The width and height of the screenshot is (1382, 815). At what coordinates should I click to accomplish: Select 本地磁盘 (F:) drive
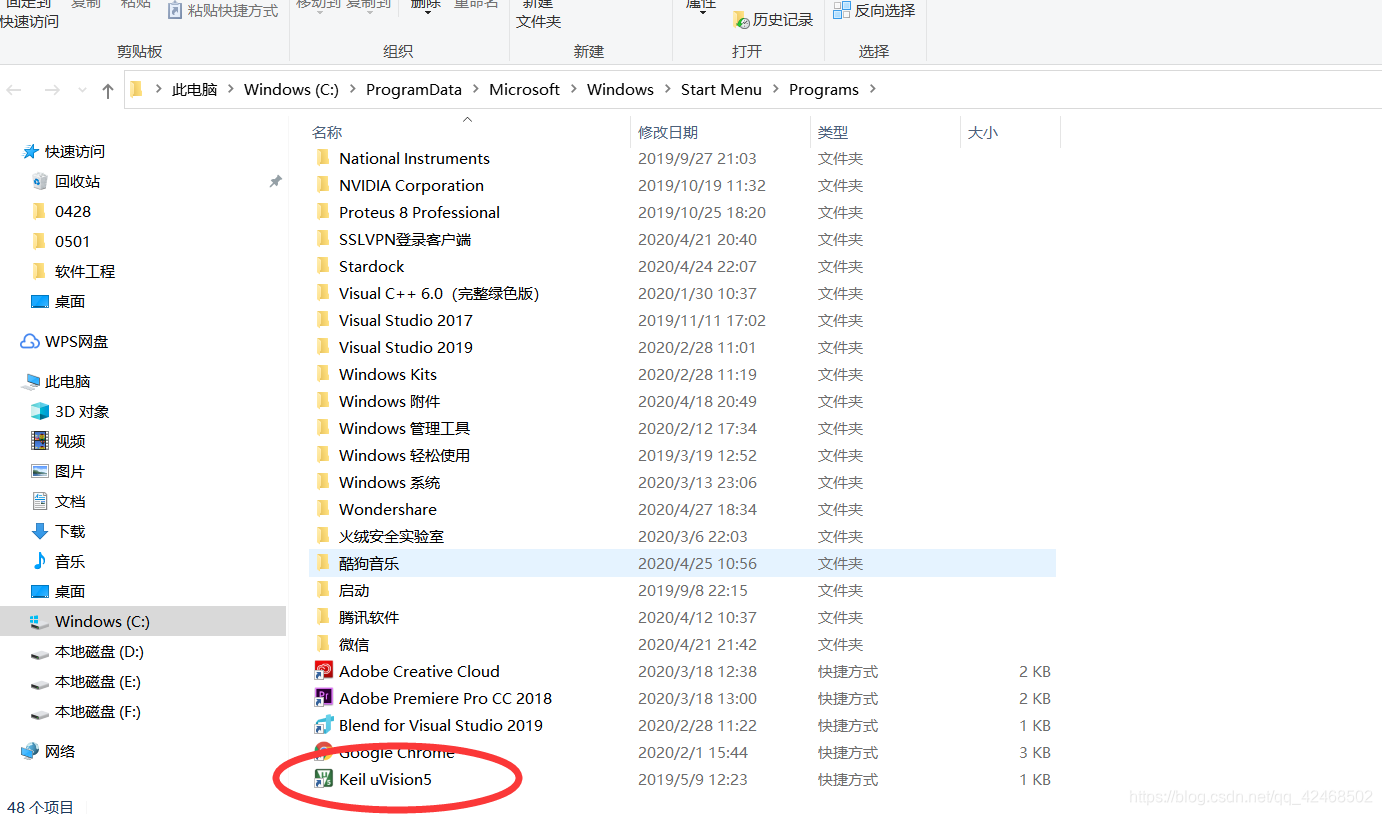(86, 711)
